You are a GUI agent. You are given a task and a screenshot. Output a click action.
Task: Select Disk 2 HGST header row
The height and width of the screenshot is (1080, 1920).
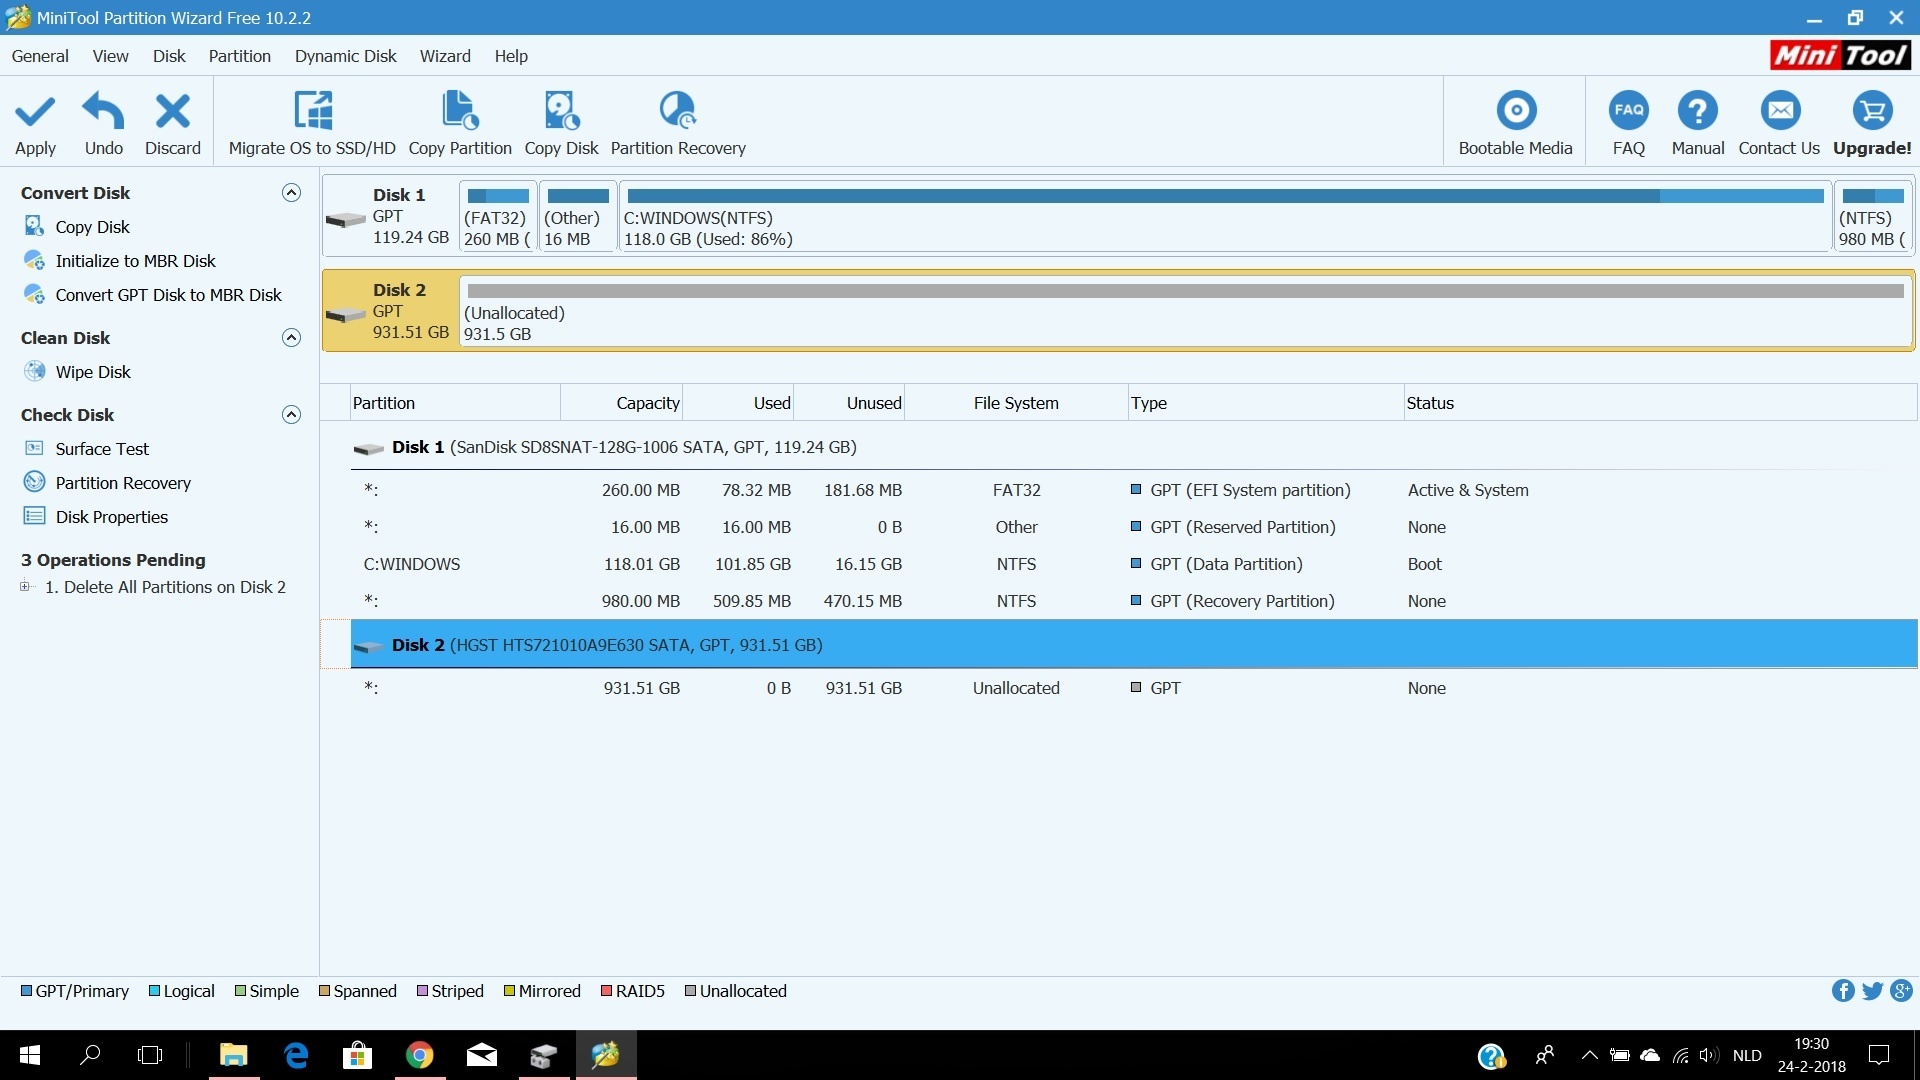click(x=1134, y=645)
